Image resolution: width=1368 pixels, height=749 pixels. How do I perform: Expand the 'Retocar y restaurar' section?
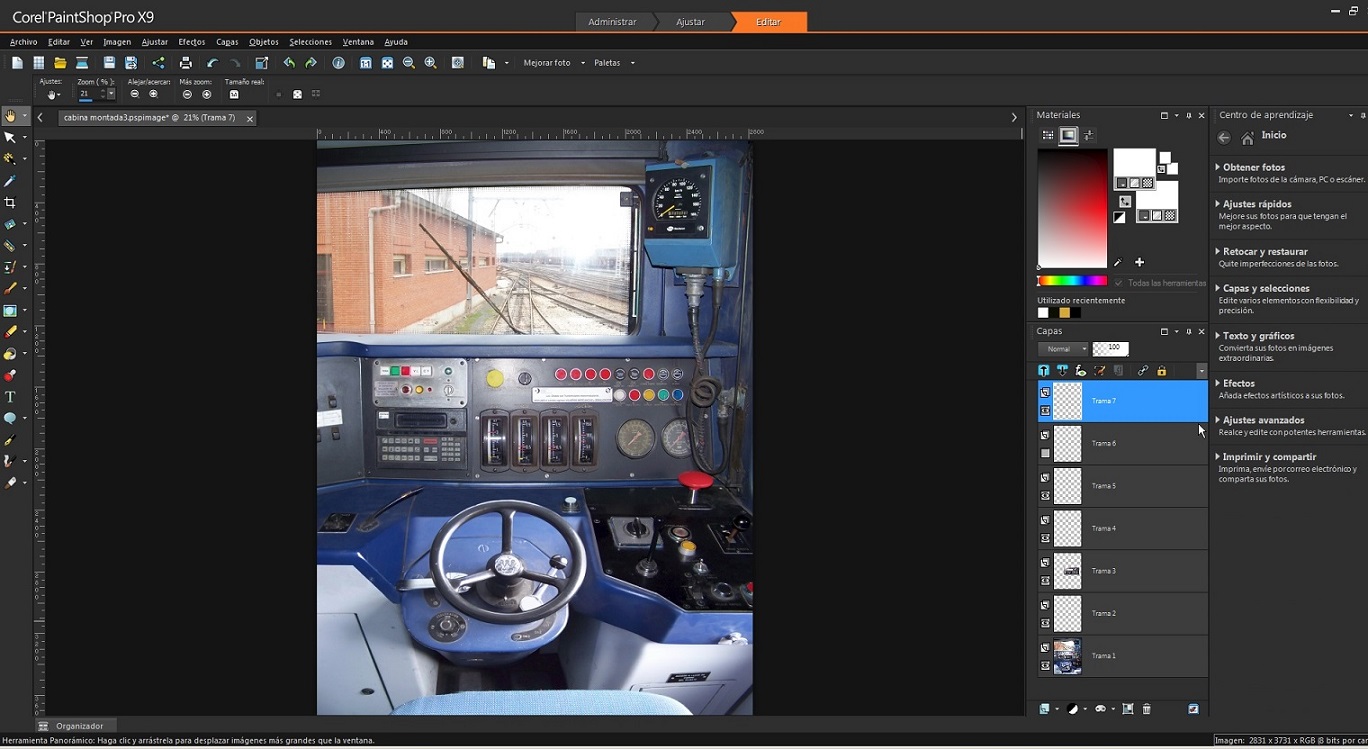(x=1265, y=252)
